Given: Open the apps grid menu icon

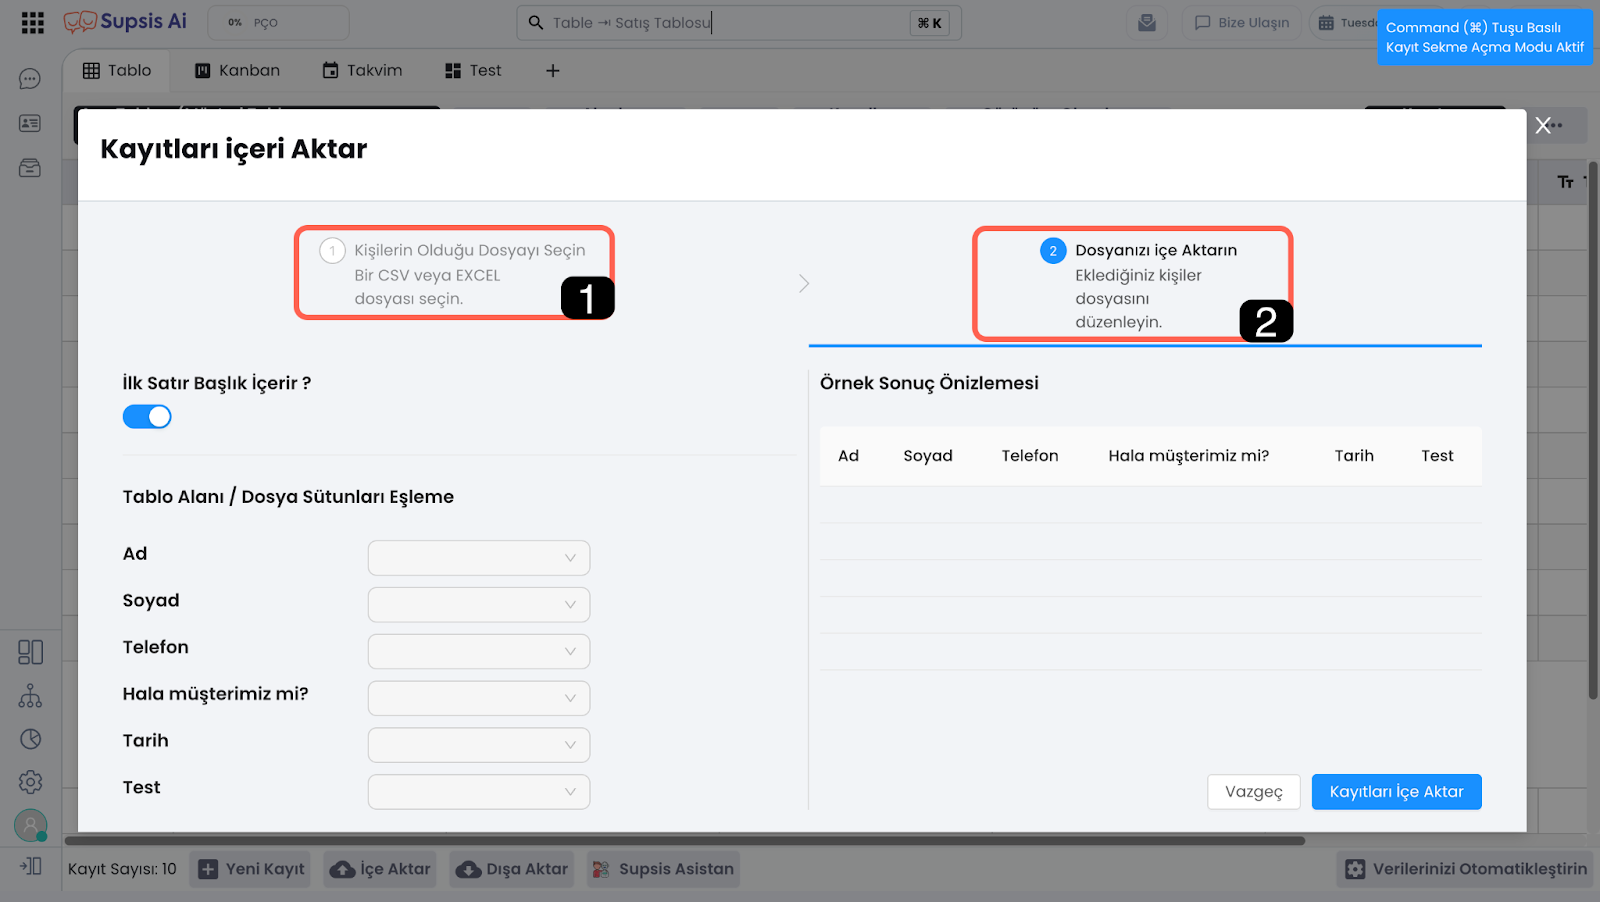Looking at the screenshot, I should tap(32, 23).
